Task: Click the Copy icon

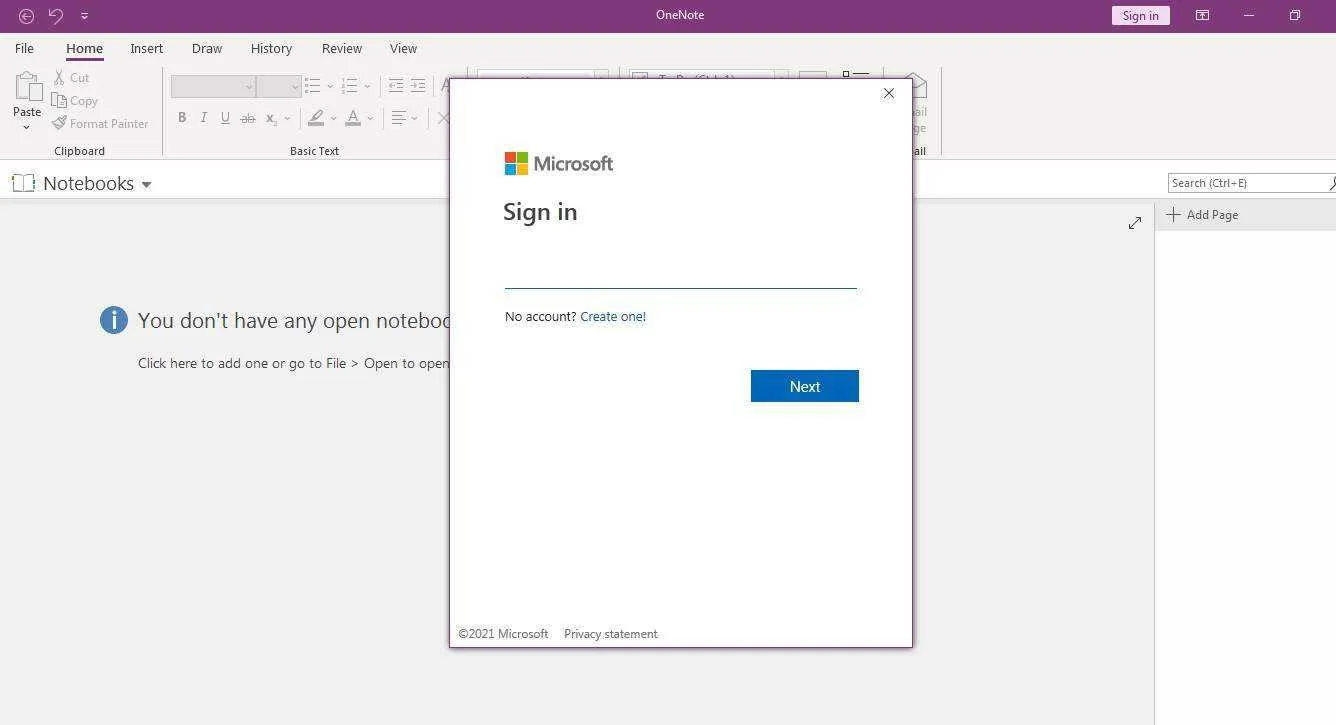Action: [x=59, y=101]
